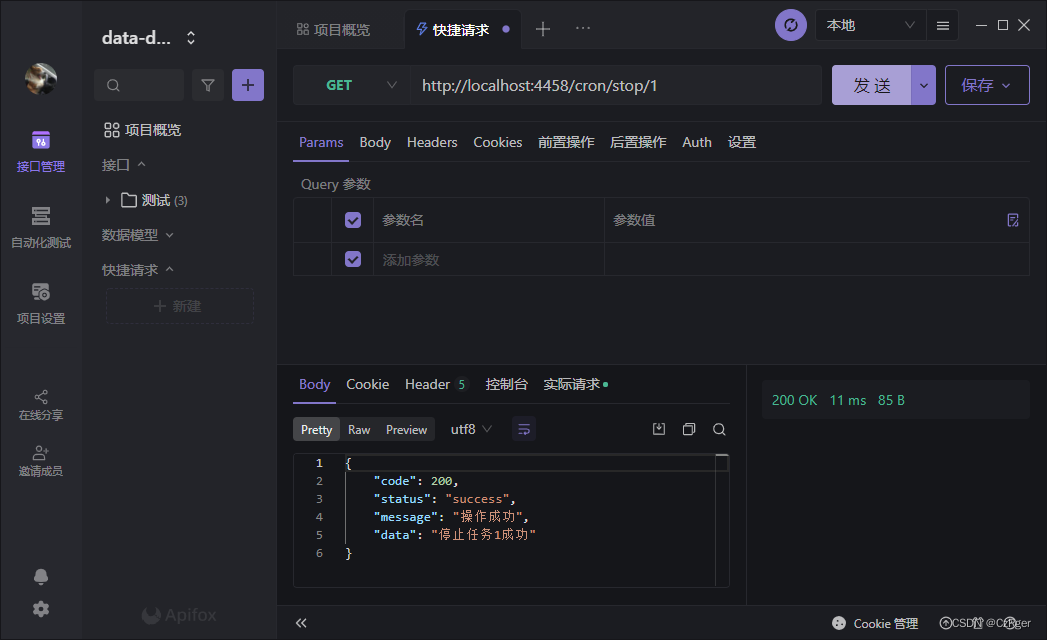Open the filter icon in sidebar
The image size is (1047, 640).
click(x=208, y=86)
